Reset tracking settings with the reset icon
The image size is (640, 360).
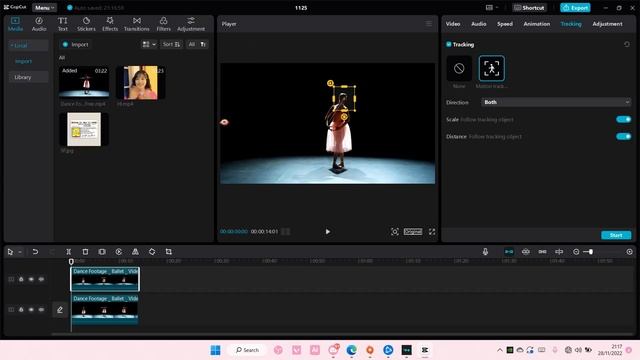pos(627,44)
